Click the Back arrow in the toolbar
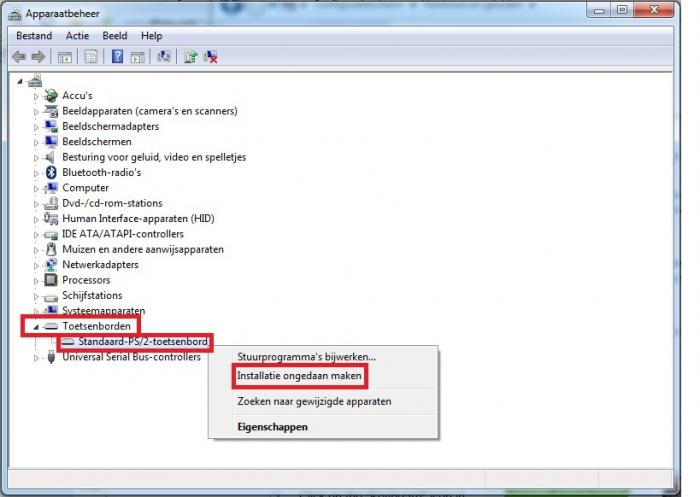 coord(19,57)
